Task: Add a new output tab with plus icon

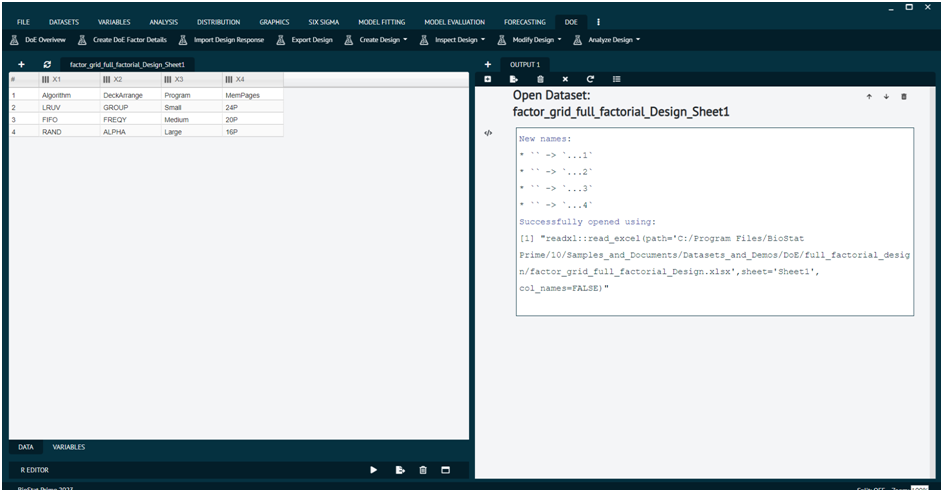Action: (488, 64)
